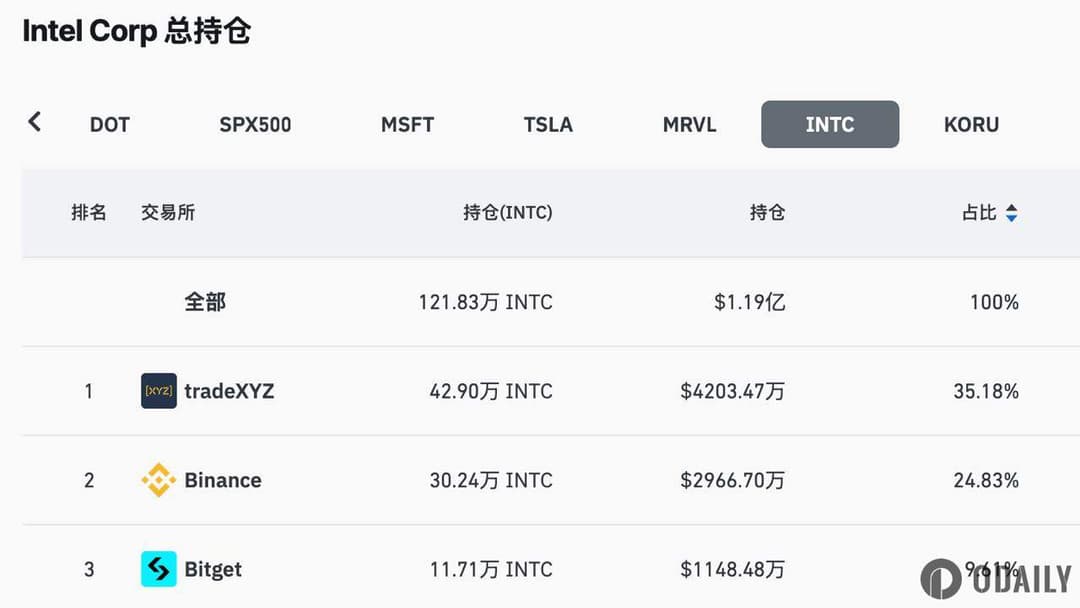Click the 持仓 value column header

coord(767,212)
